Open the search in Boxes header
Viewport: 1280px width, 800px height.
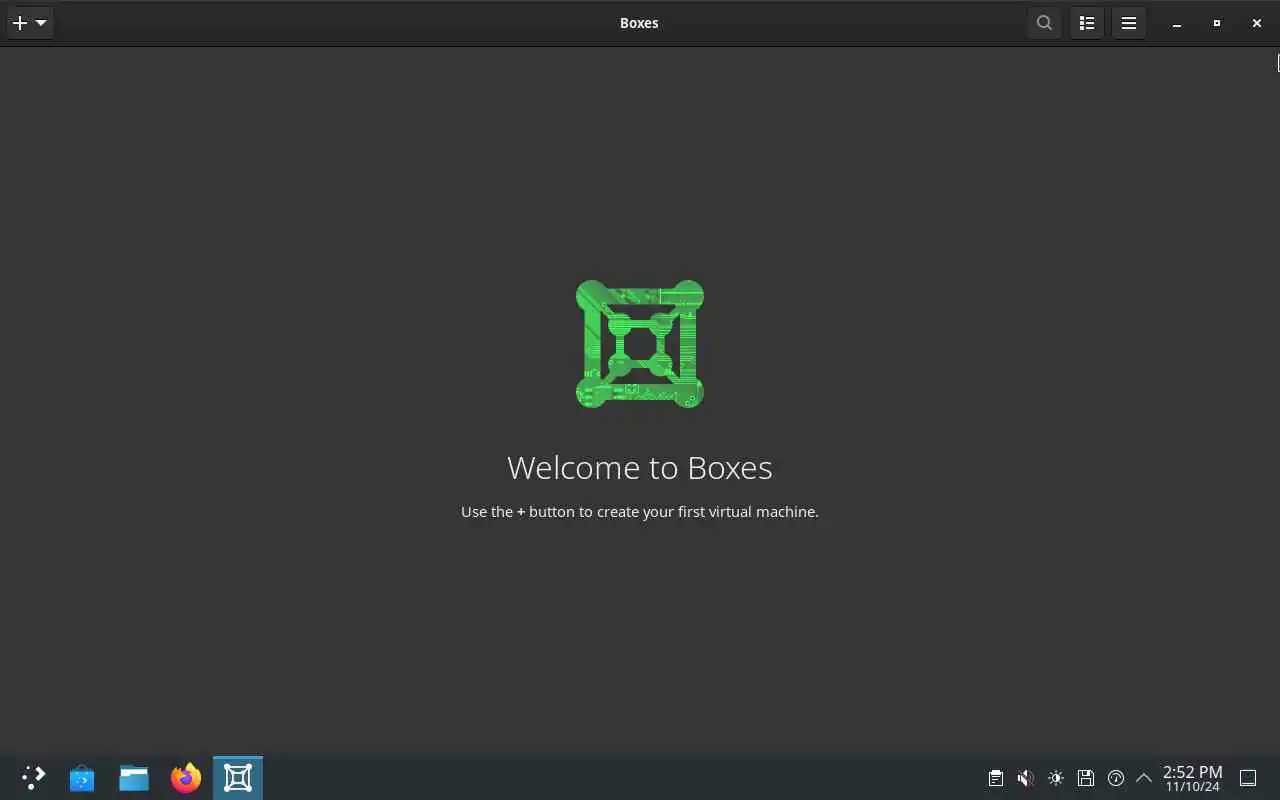tap(1044, 23)
